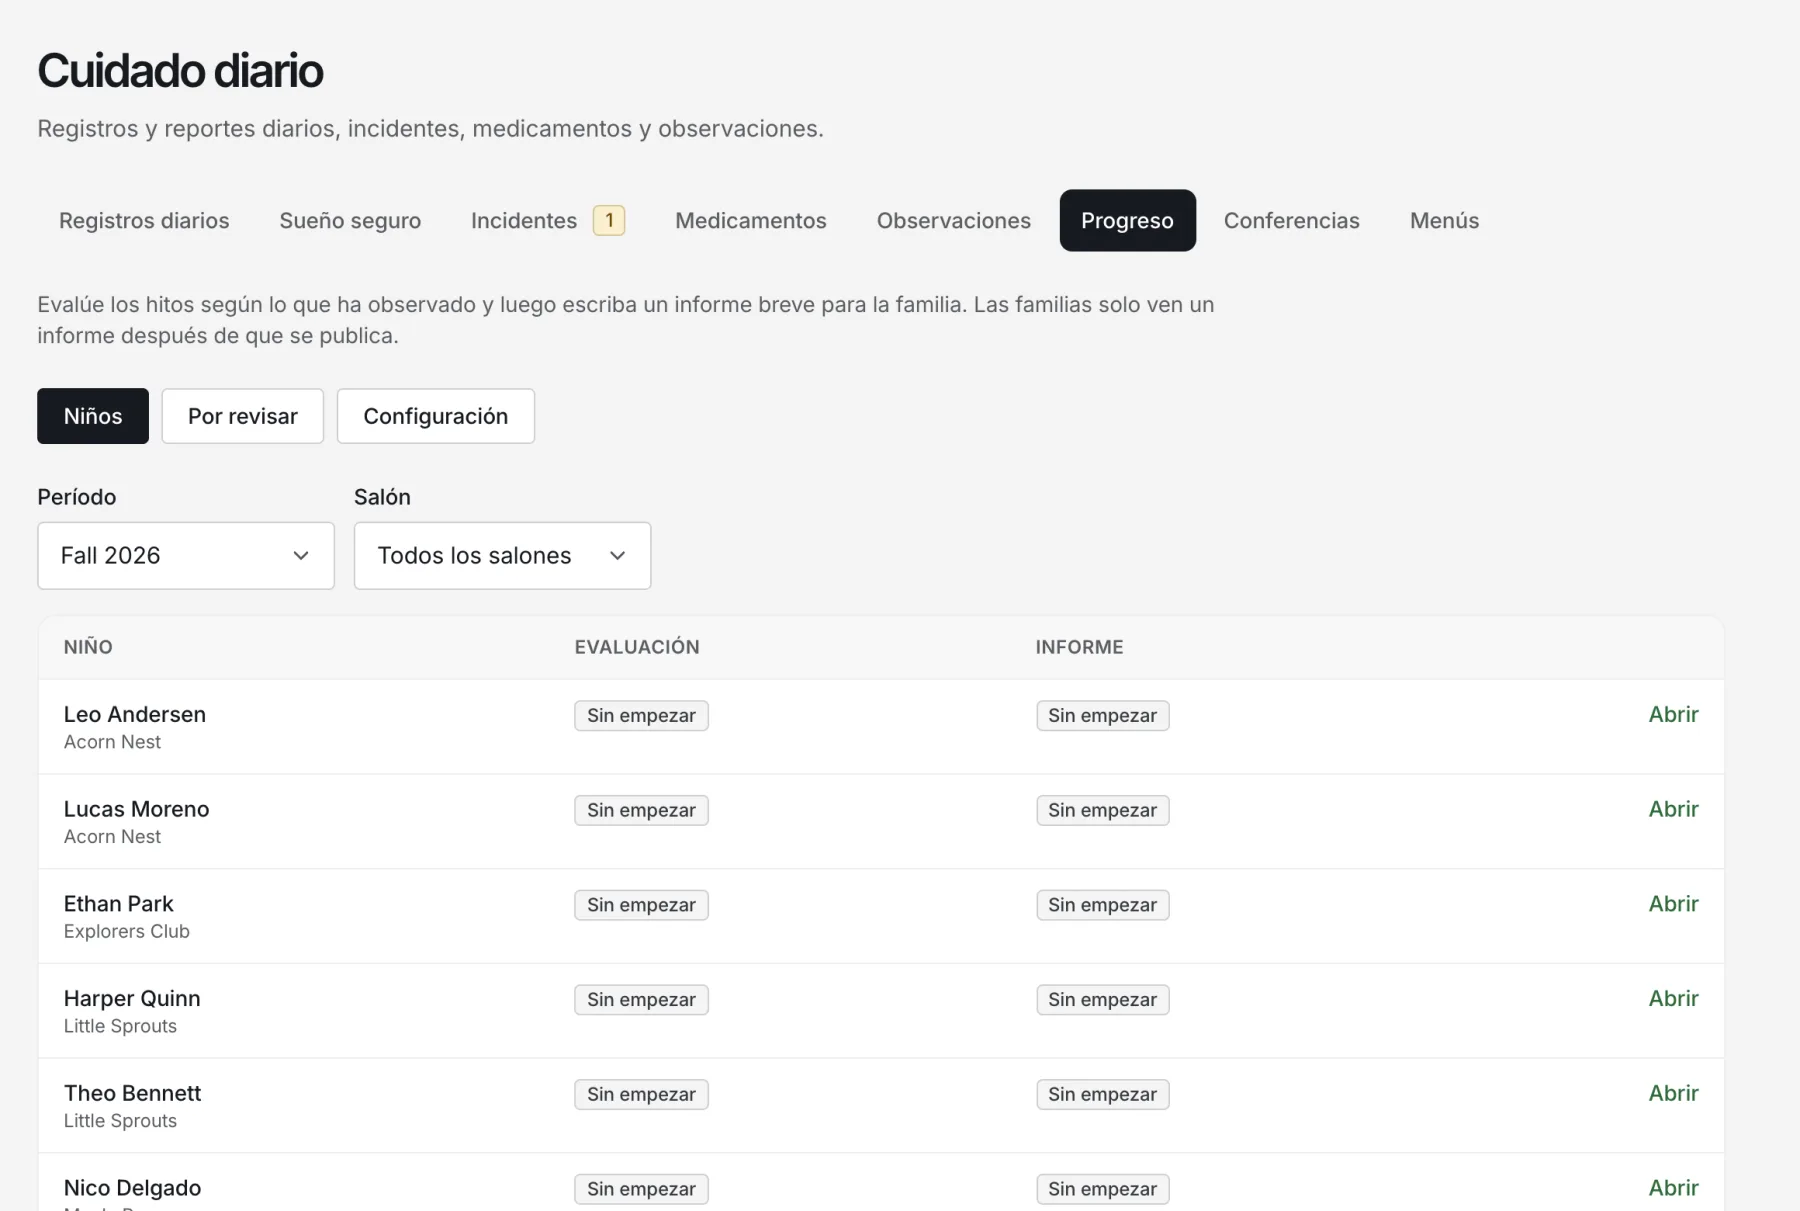Click the INFORME column header
The height and width of the screenshot is (1211, 1800).
(x=1079, y=647)
